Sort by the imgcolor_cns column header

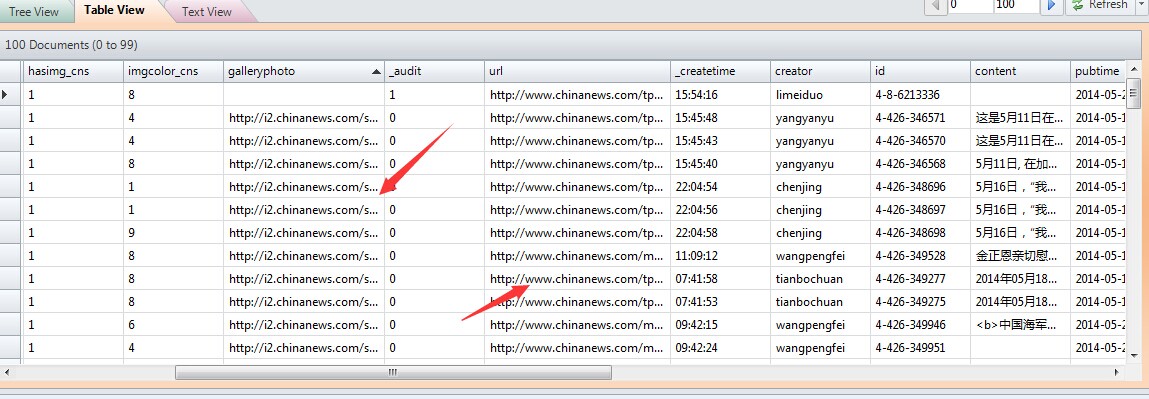[173, 71]
